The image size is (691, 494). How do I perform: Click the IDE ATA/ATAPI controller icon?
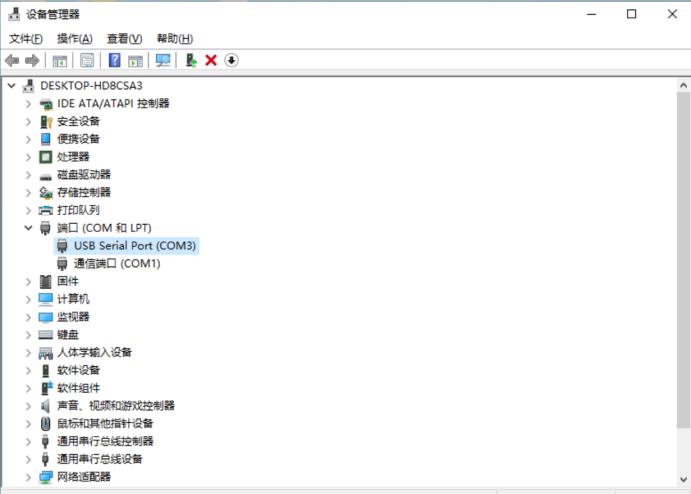45,104
